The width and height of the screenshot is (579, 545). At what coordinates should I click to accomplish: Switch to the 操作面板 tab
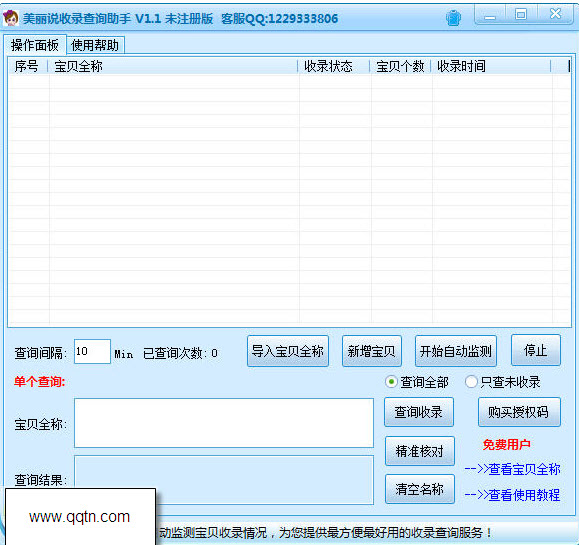pos(35,45)
